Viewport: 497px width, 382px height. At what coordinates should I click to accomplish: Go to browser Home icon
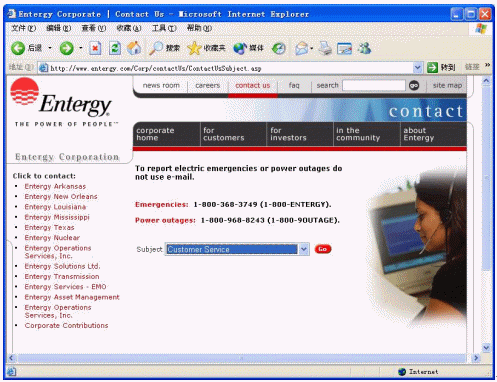pos(134,48)
